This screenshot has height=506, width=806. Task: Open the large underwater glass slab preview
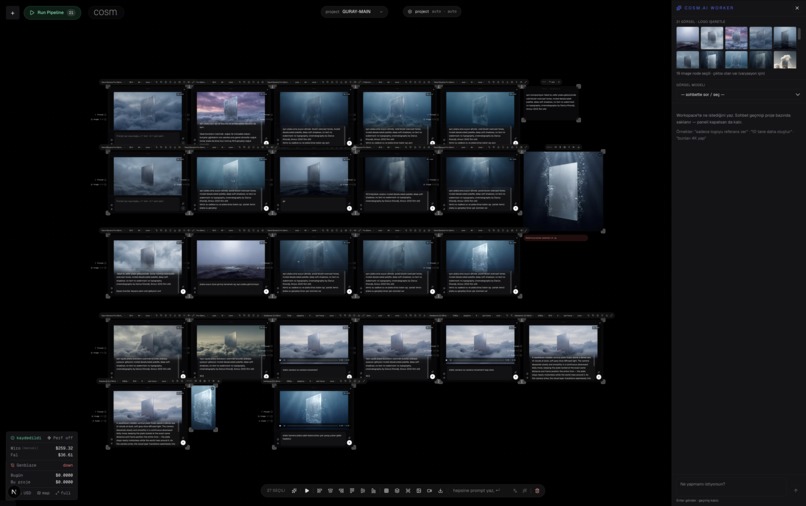[x=563, y=191]
